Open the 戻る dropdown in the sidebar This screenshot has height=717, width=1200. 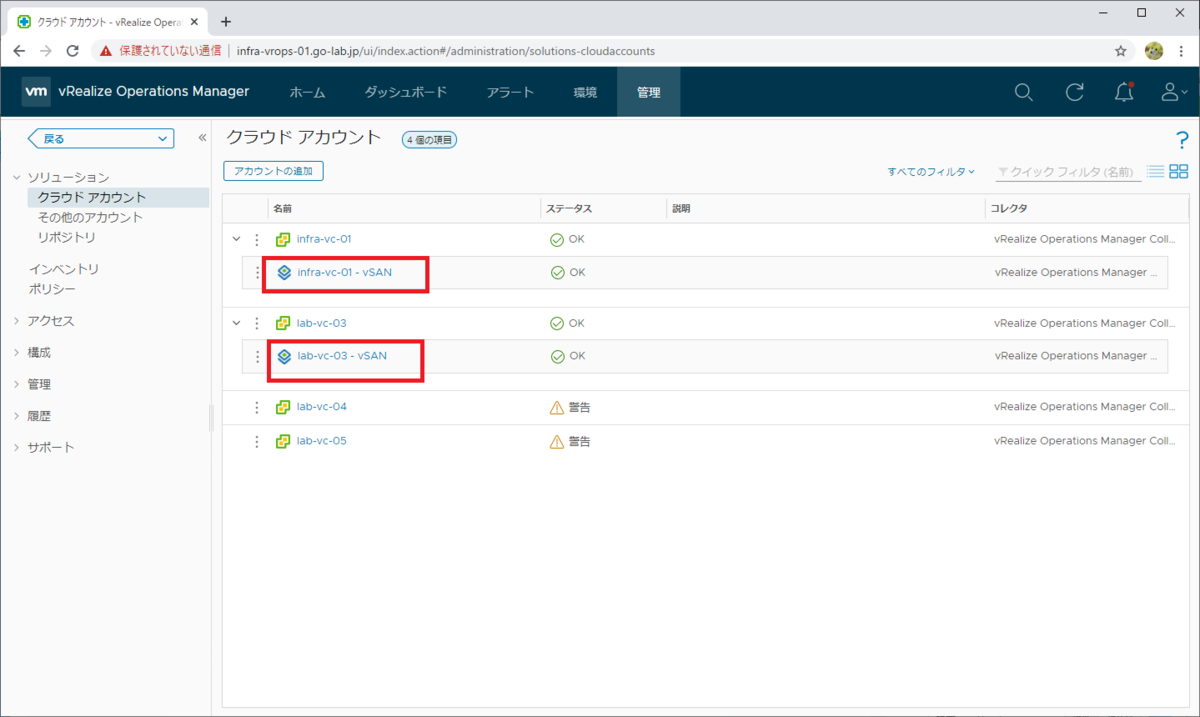pos(99,137)
